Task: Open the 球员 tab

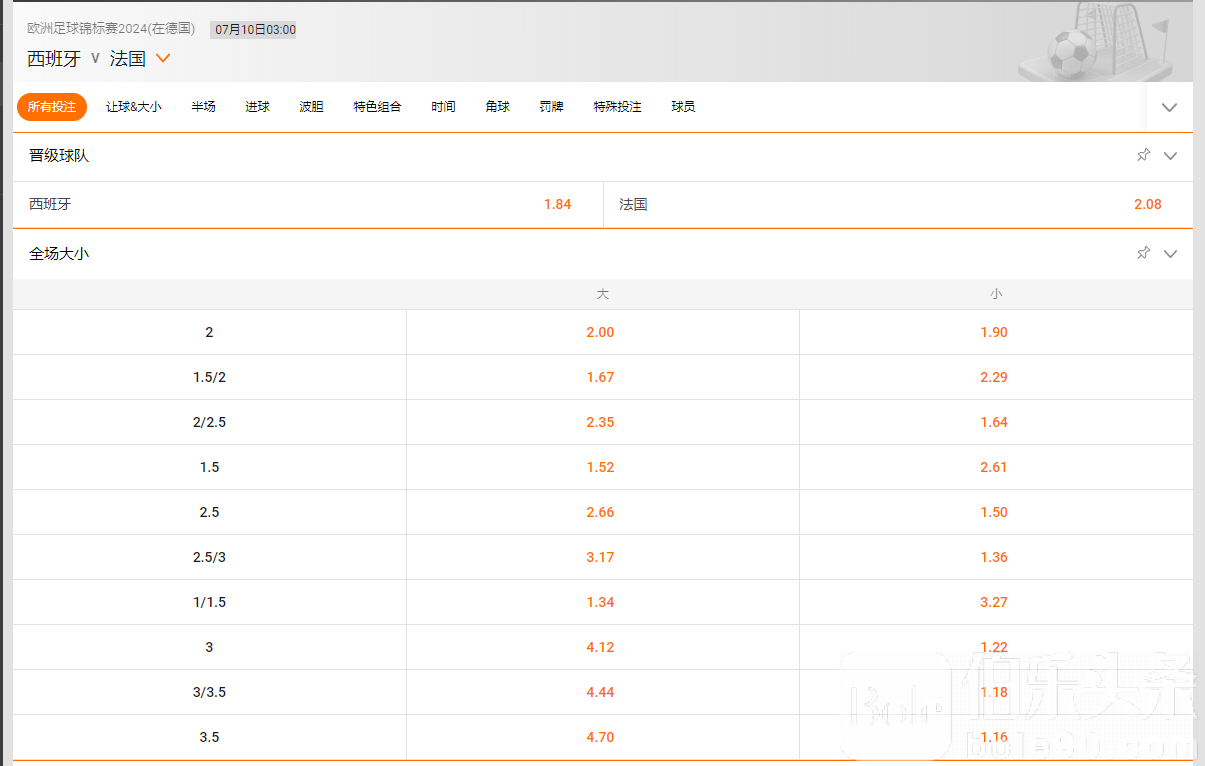Action: [x=683, y=107]
